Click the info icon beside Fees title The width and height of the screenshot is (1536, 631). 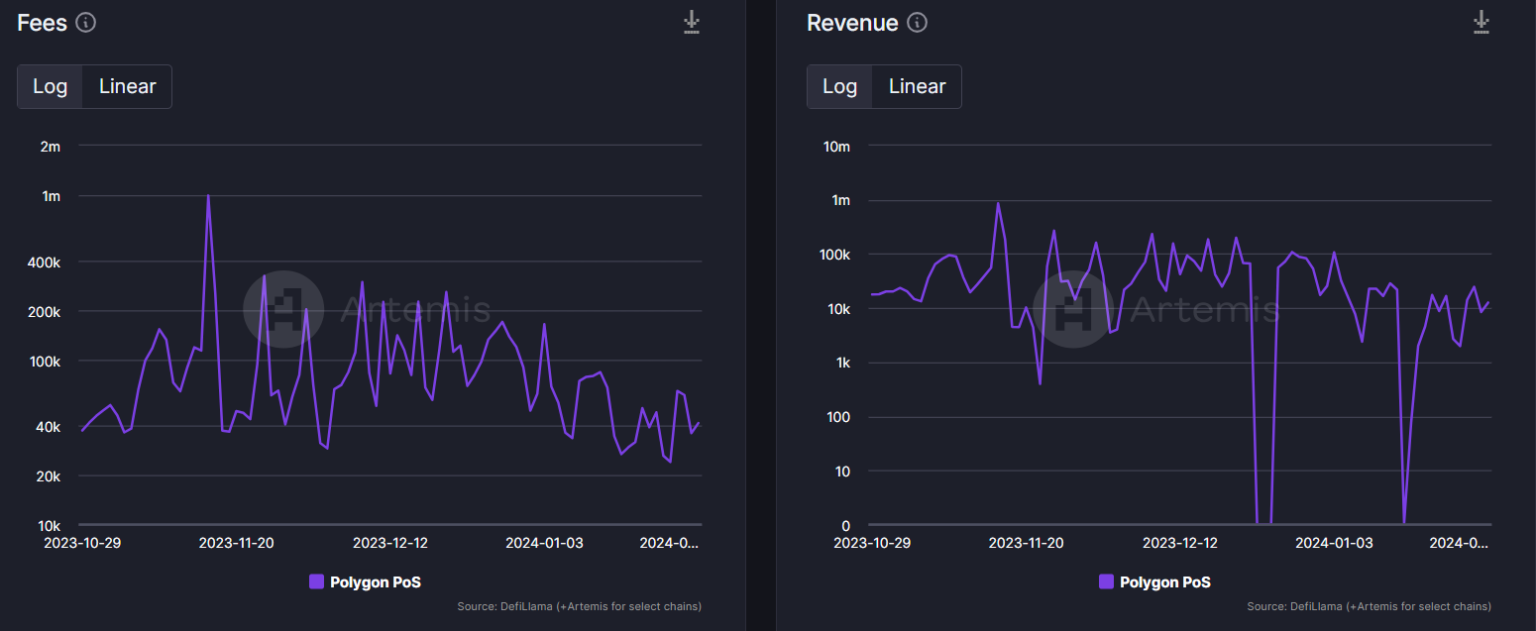click(x=86, y=23)
